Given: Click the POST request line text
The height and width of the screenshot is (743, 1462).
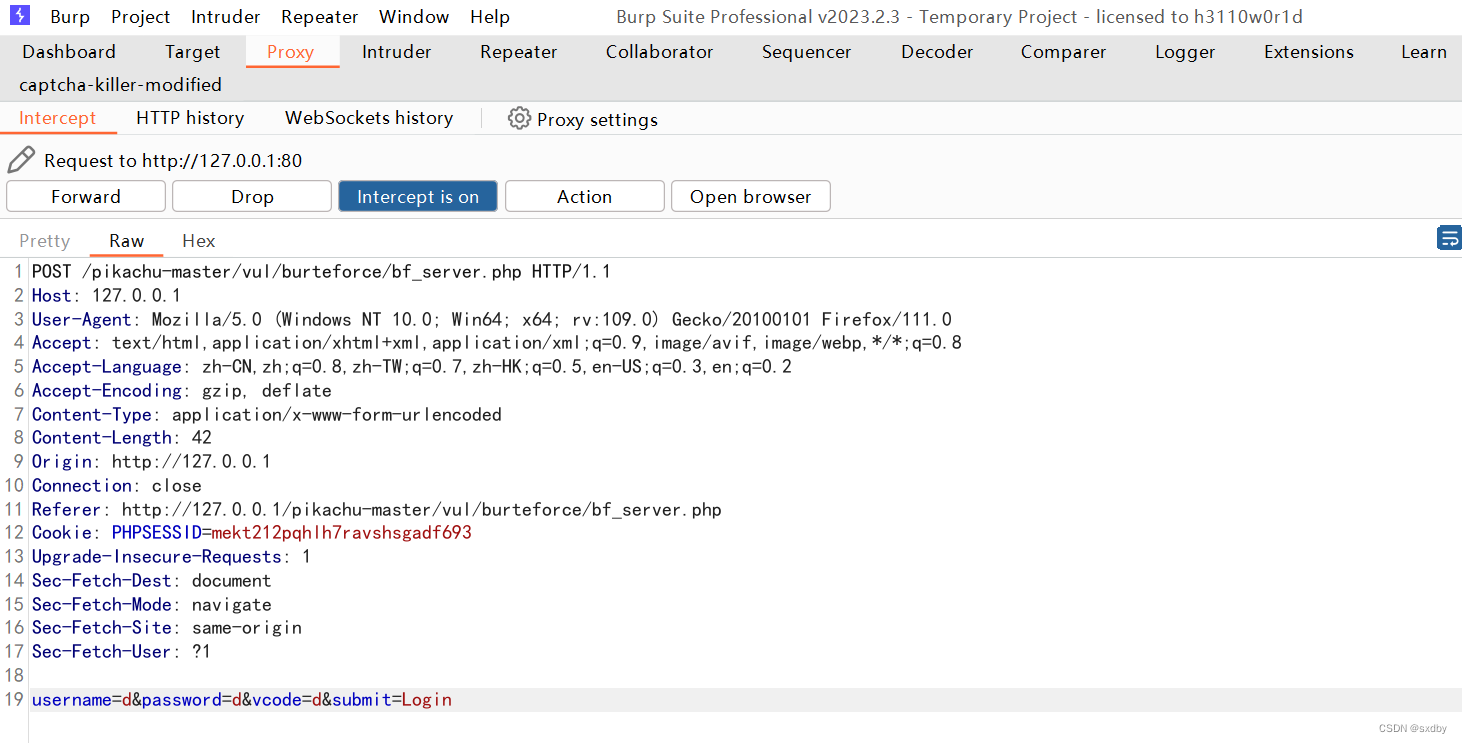Looking at the screenshot, I should click(321, 272).
